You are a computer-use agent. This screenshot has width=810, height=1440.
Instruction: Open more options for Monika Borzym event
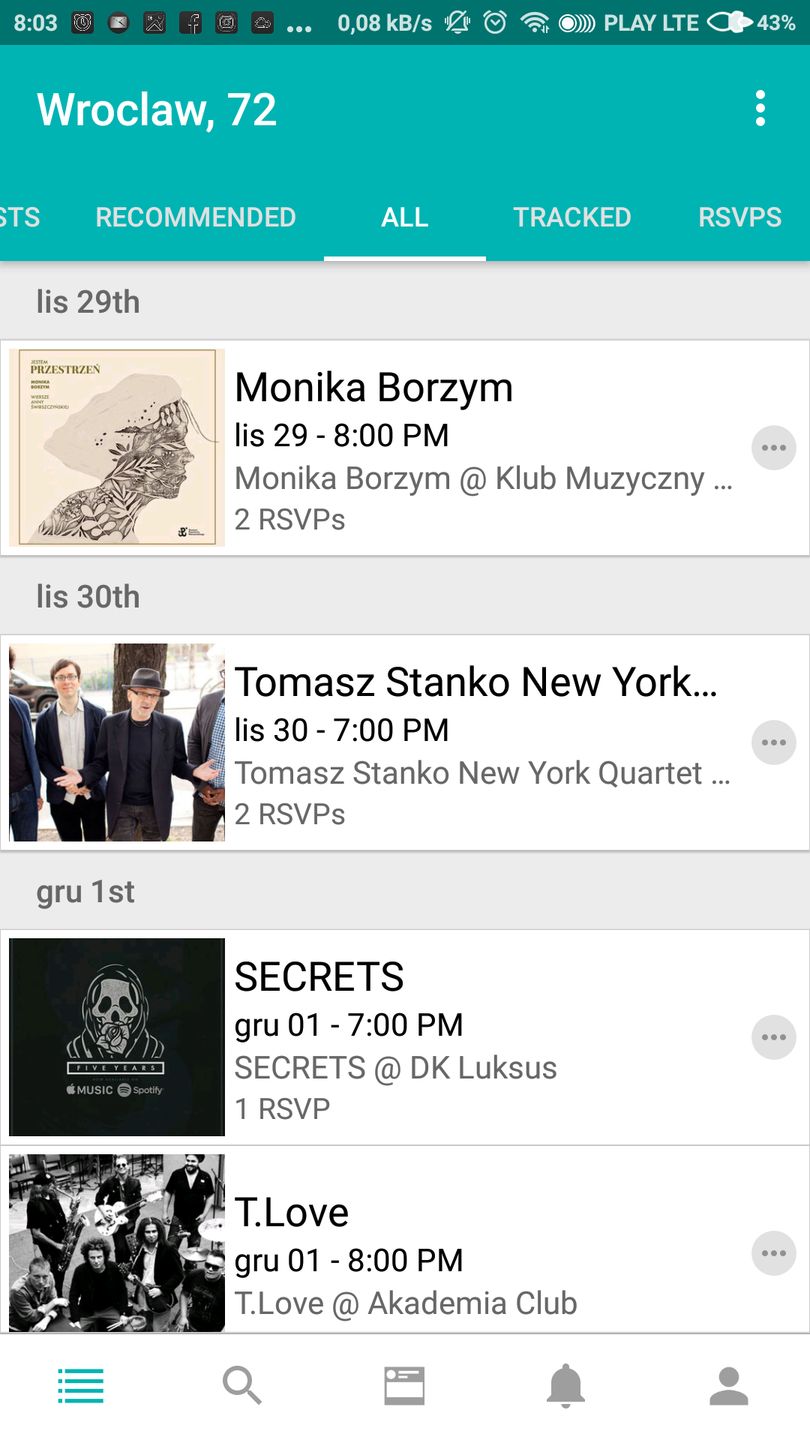773,448
